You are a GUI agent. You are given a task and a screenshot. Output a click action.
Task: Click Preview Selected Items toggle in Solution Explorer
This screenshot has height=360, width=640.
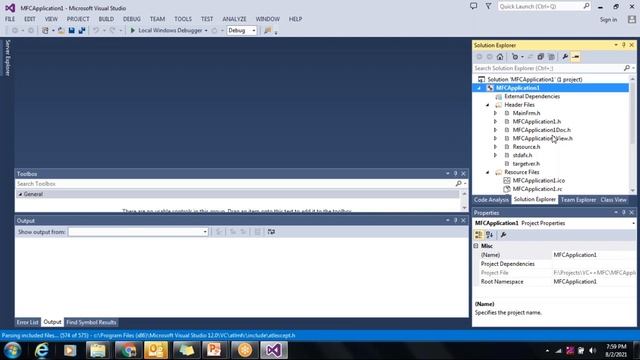pyautogui.click(x=576, y=57)
